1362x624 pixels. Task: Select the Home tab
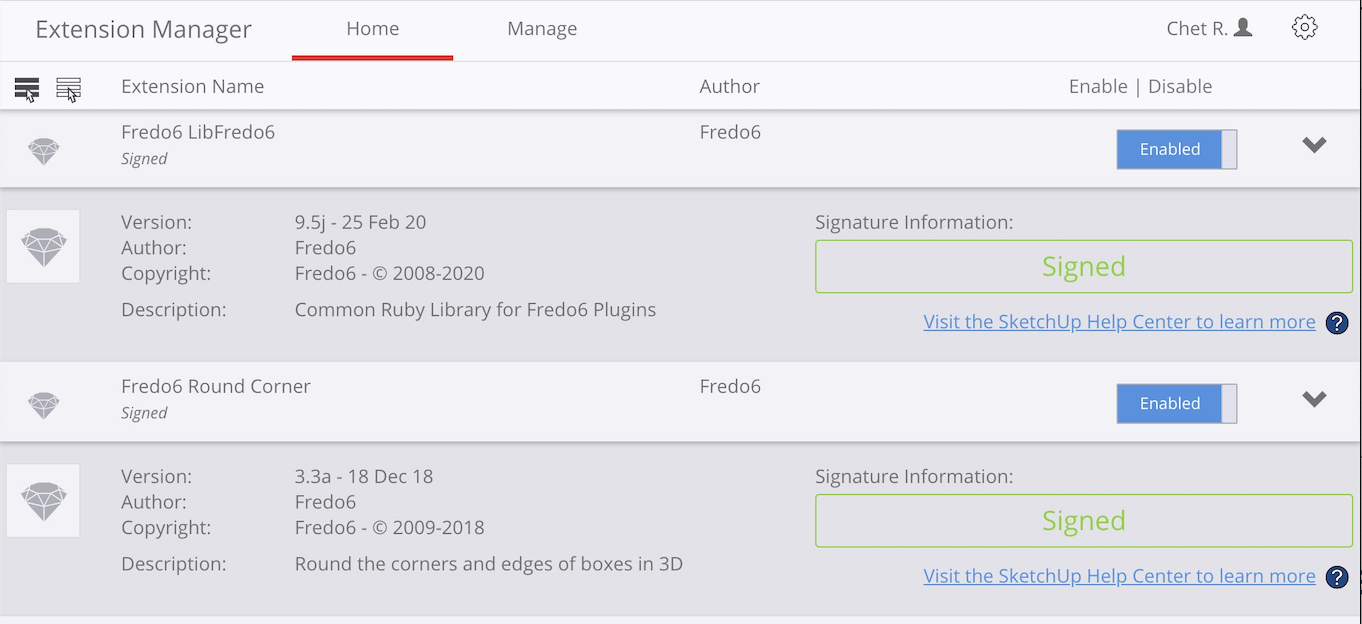tap(373, 29)
